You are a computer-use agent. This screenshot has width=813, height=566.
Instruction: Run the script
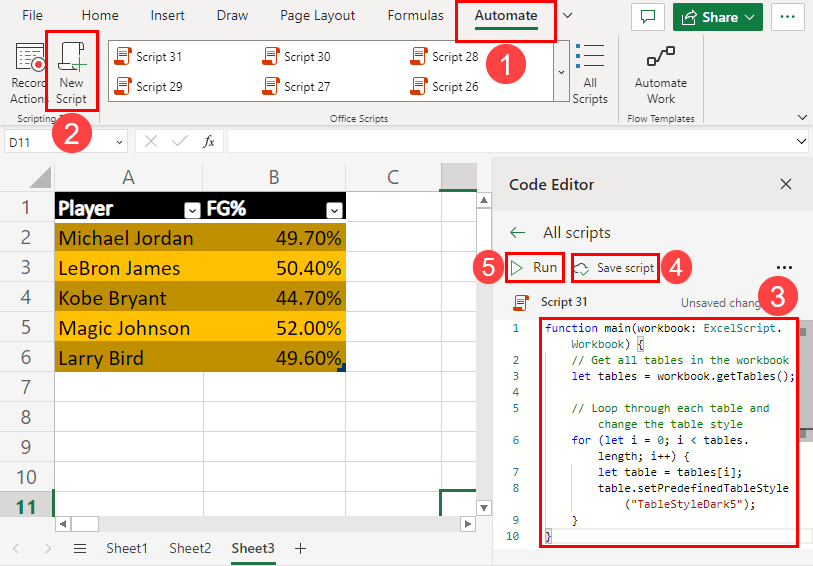tap(535, 267)
